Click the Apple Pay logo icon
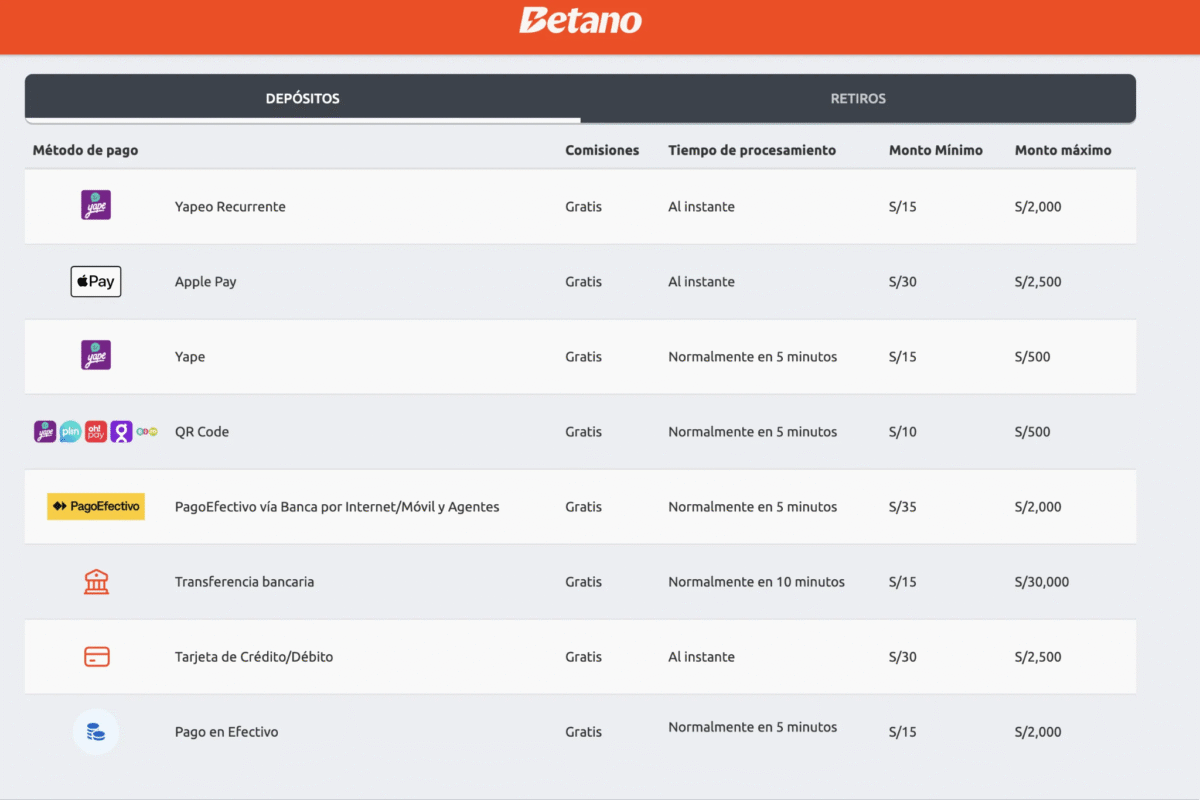Image resolution: width=1200 pixels, height=800 pixels. tap(96, 282)
